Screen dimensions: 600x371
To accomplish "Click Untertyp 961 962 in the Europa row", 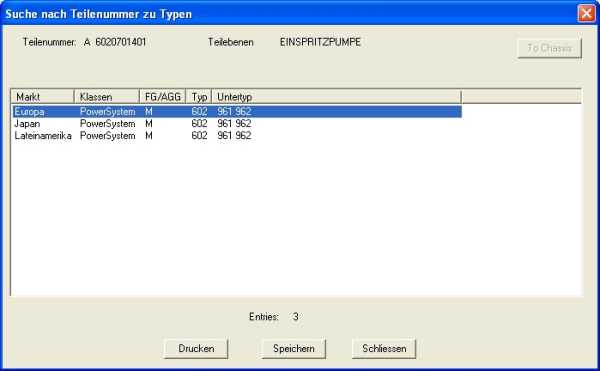I will (x=234, y=111).
